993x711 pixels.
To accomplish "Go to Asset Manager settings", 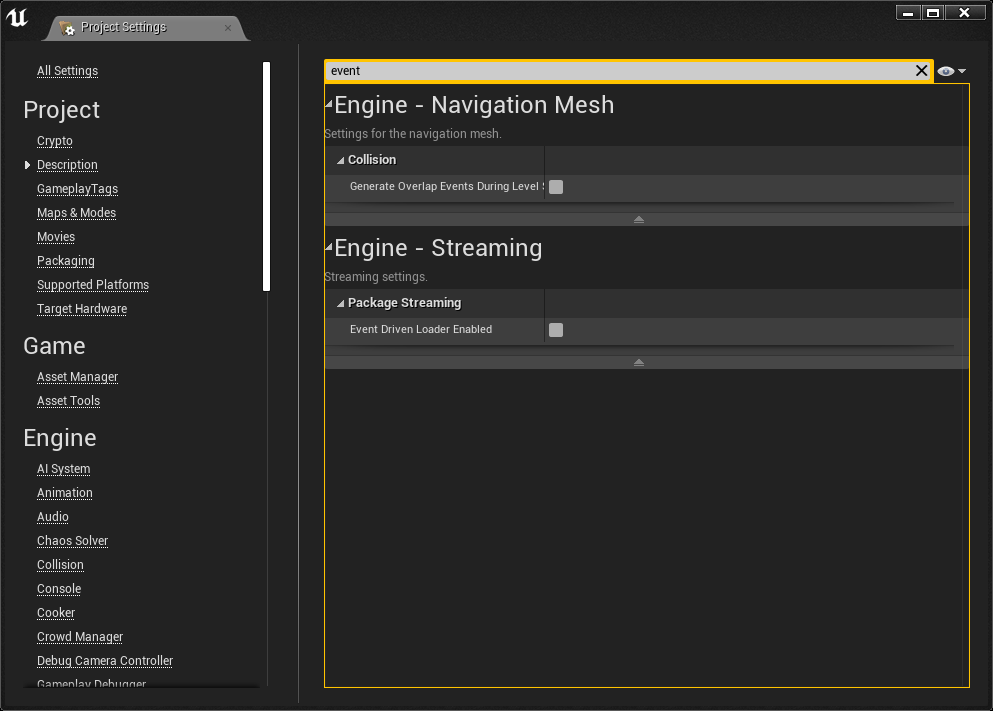I will click(77, 377).
